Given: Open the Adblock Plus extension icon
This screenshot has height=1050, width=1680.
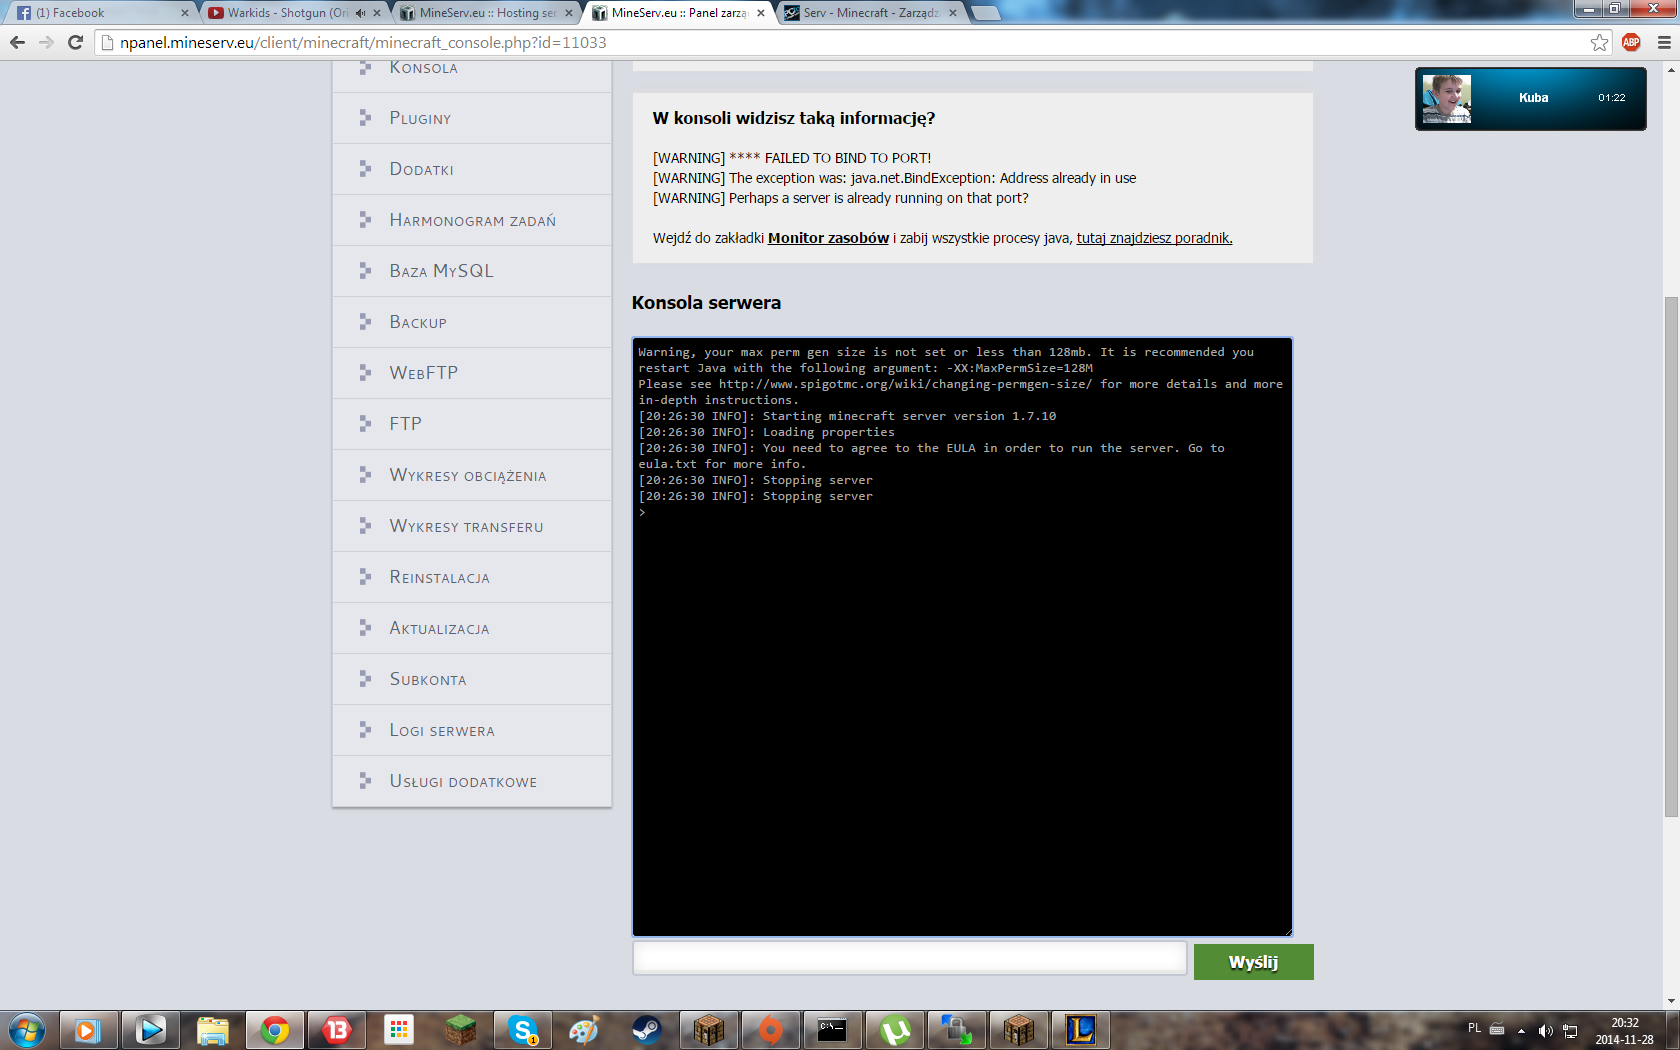Looking at the screenshot, I should tap(1631, 42).
